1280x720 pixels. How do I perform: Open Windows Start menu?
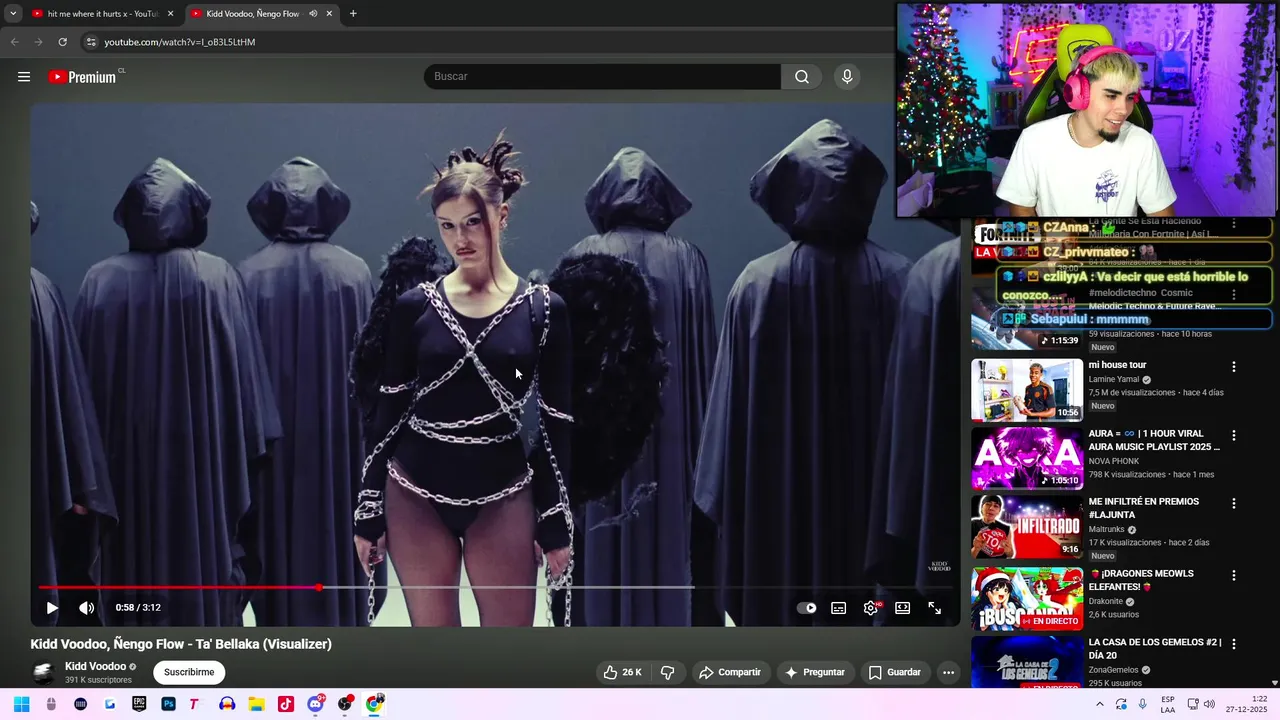coord(22,704)
